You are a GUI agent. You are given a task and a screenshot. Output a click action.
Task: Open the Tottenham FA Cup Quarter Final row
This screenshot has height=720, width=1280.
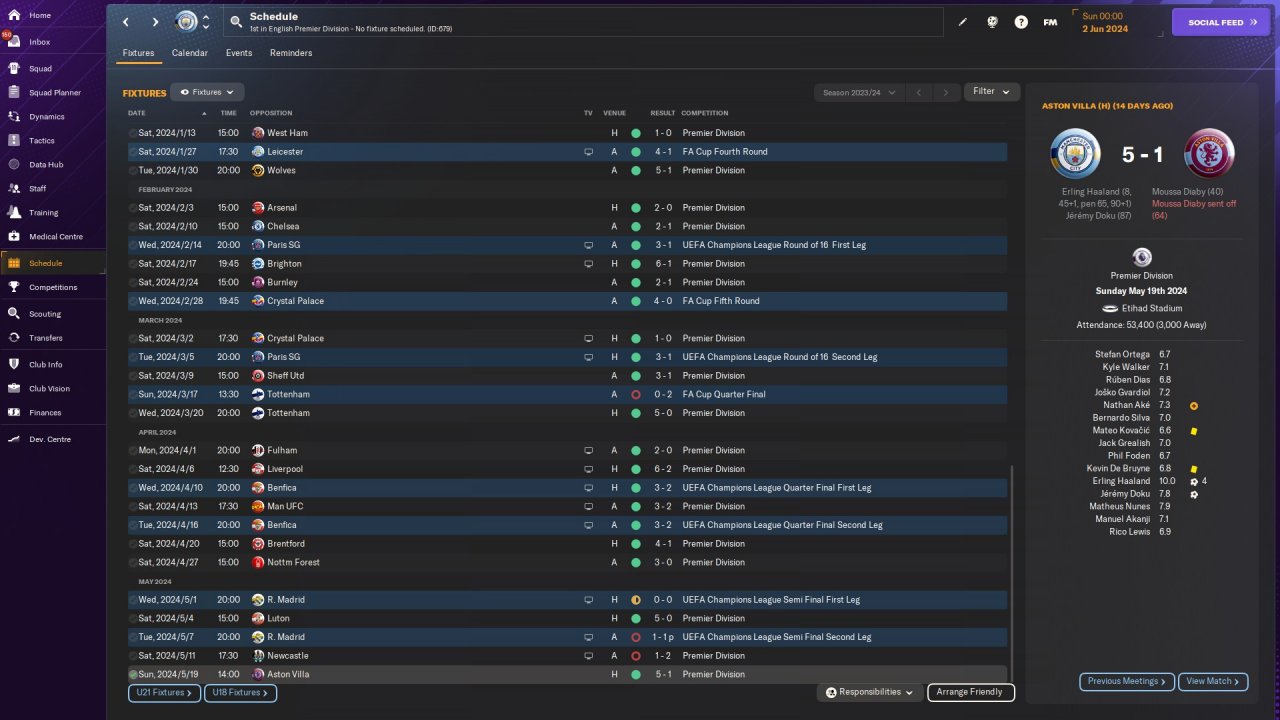point(567,395)
